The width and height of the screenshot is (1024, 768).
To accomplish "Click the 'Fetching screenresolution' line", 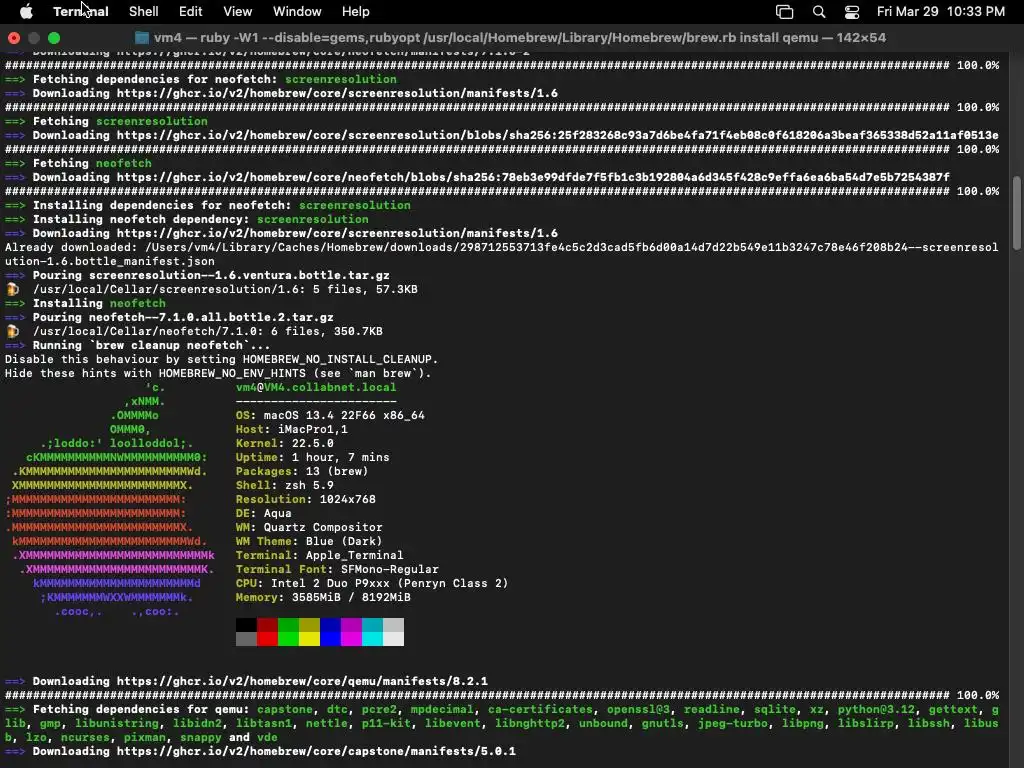I will 106,121.
